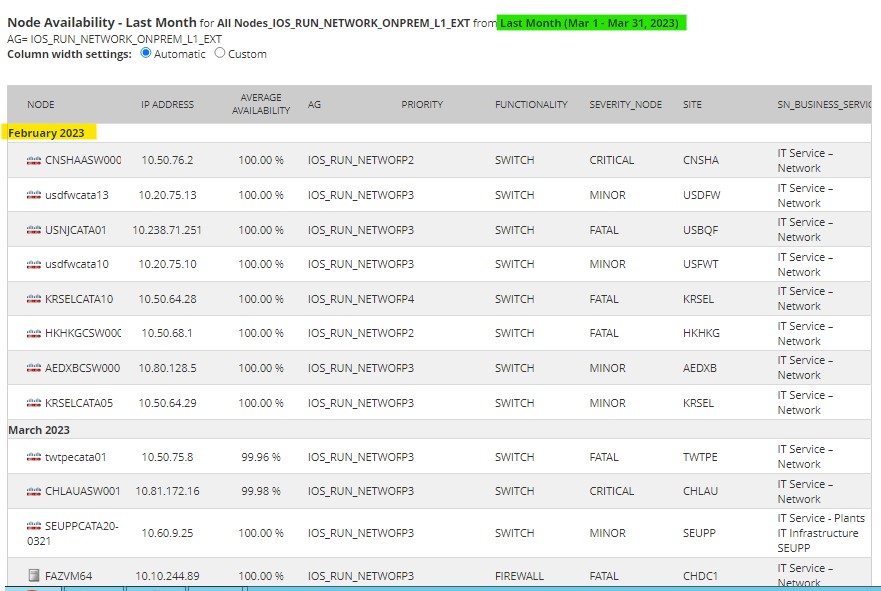The width and height of the screenshot is (881, 591).
Task: Open node usdfwcata13 link
Action: point(77,195)
